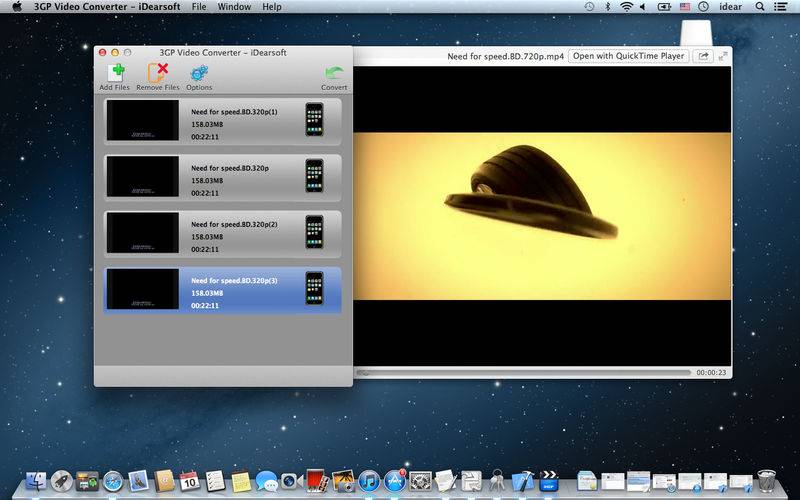The width and height of the screenshot is (800, 500).
Task: Open the idear user menu
Action: (x=731, y=7)
